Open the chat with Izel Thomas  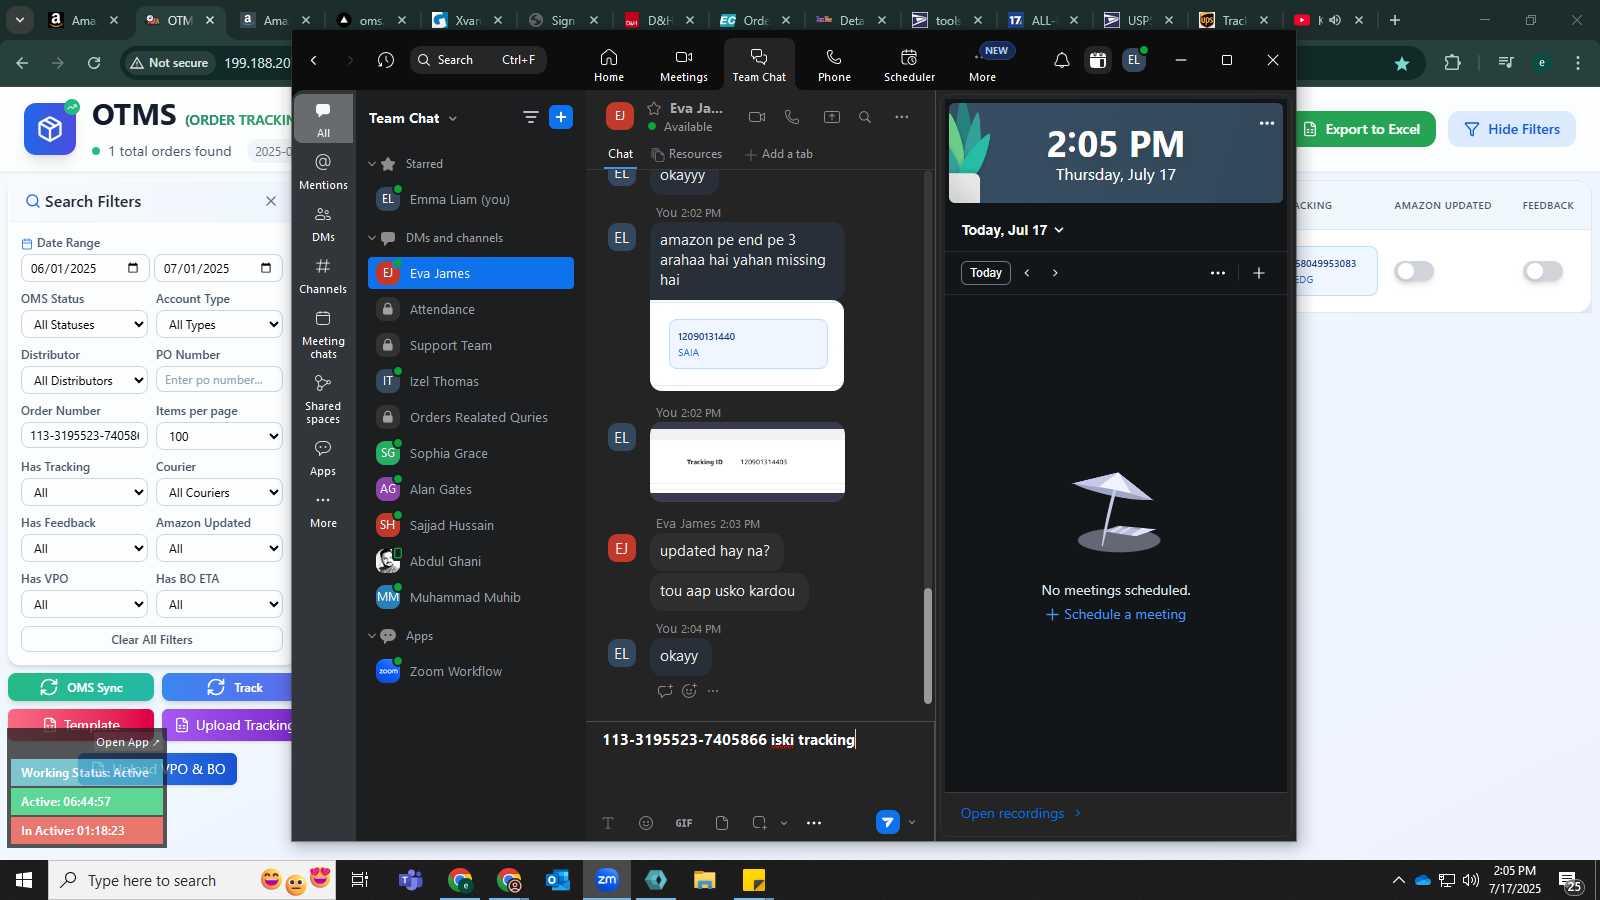click(471, 382)
